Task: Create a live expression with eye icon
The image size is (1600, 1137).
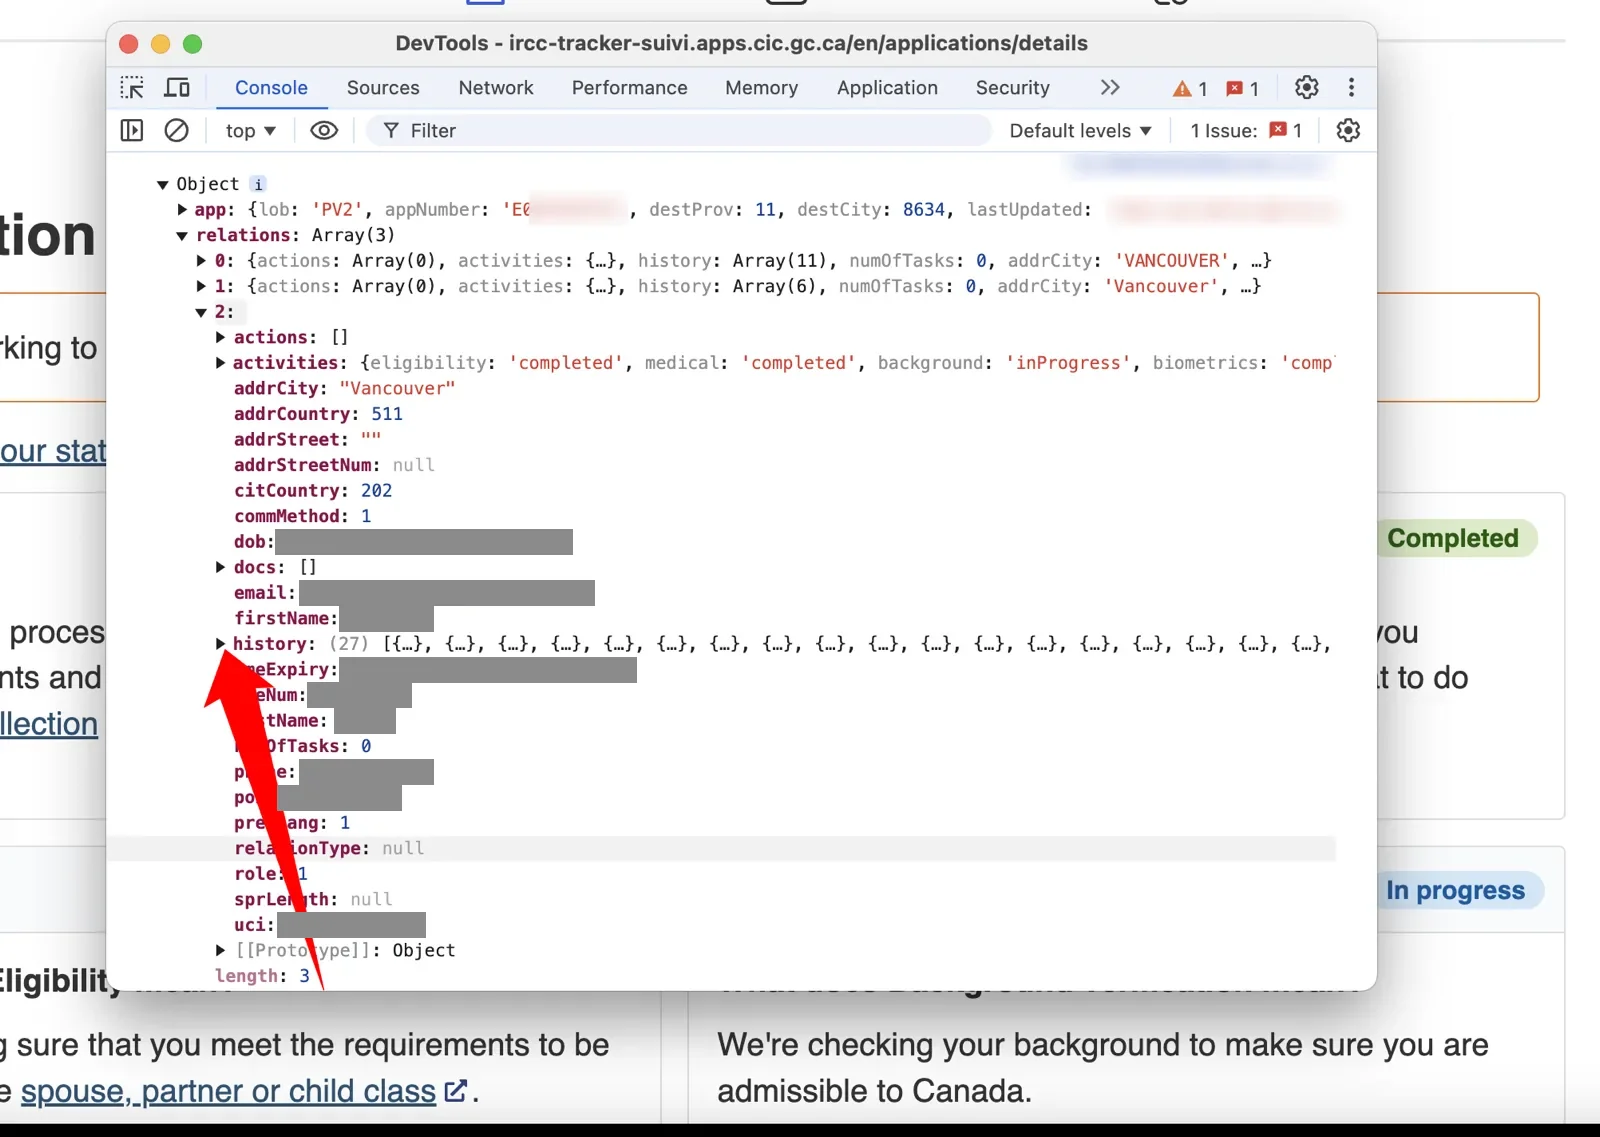Action: tap(324, 131)
